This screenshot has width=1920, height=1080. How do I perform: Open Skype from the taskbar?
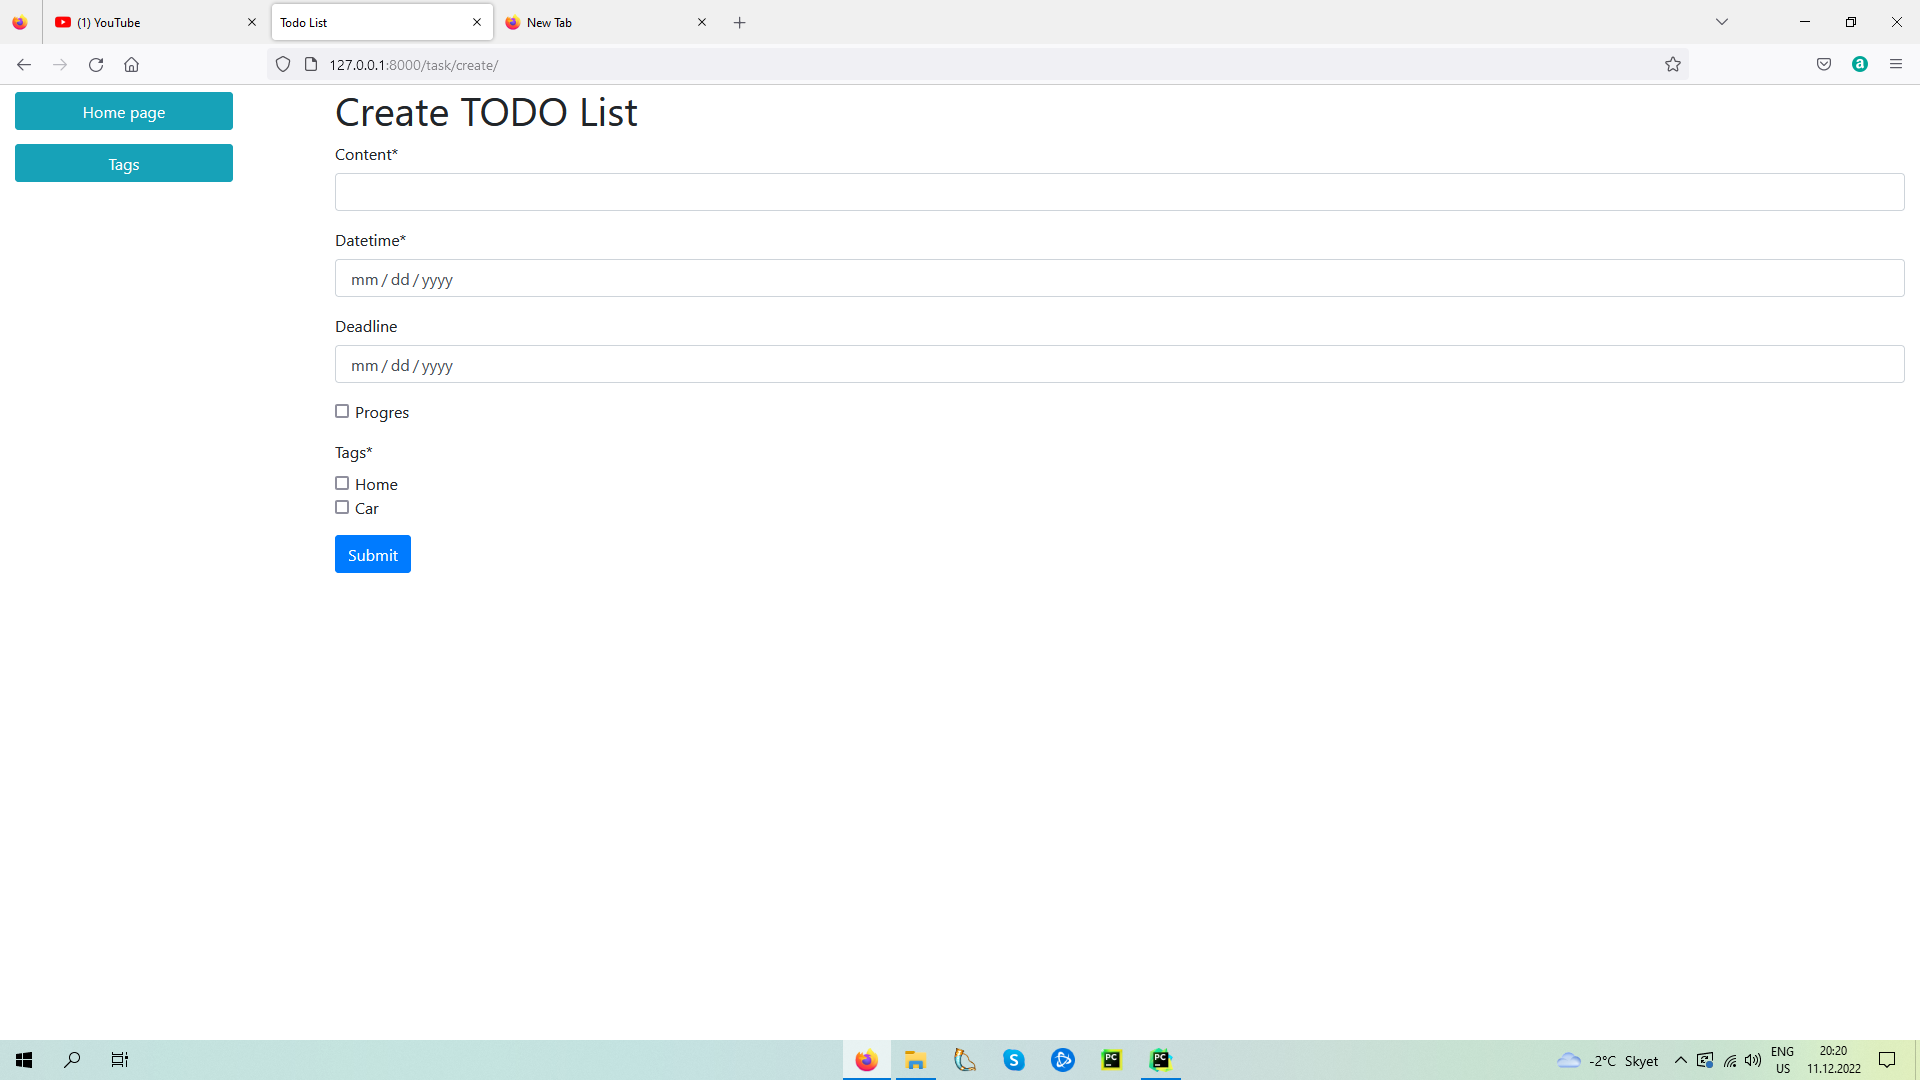(1013, 1060)
